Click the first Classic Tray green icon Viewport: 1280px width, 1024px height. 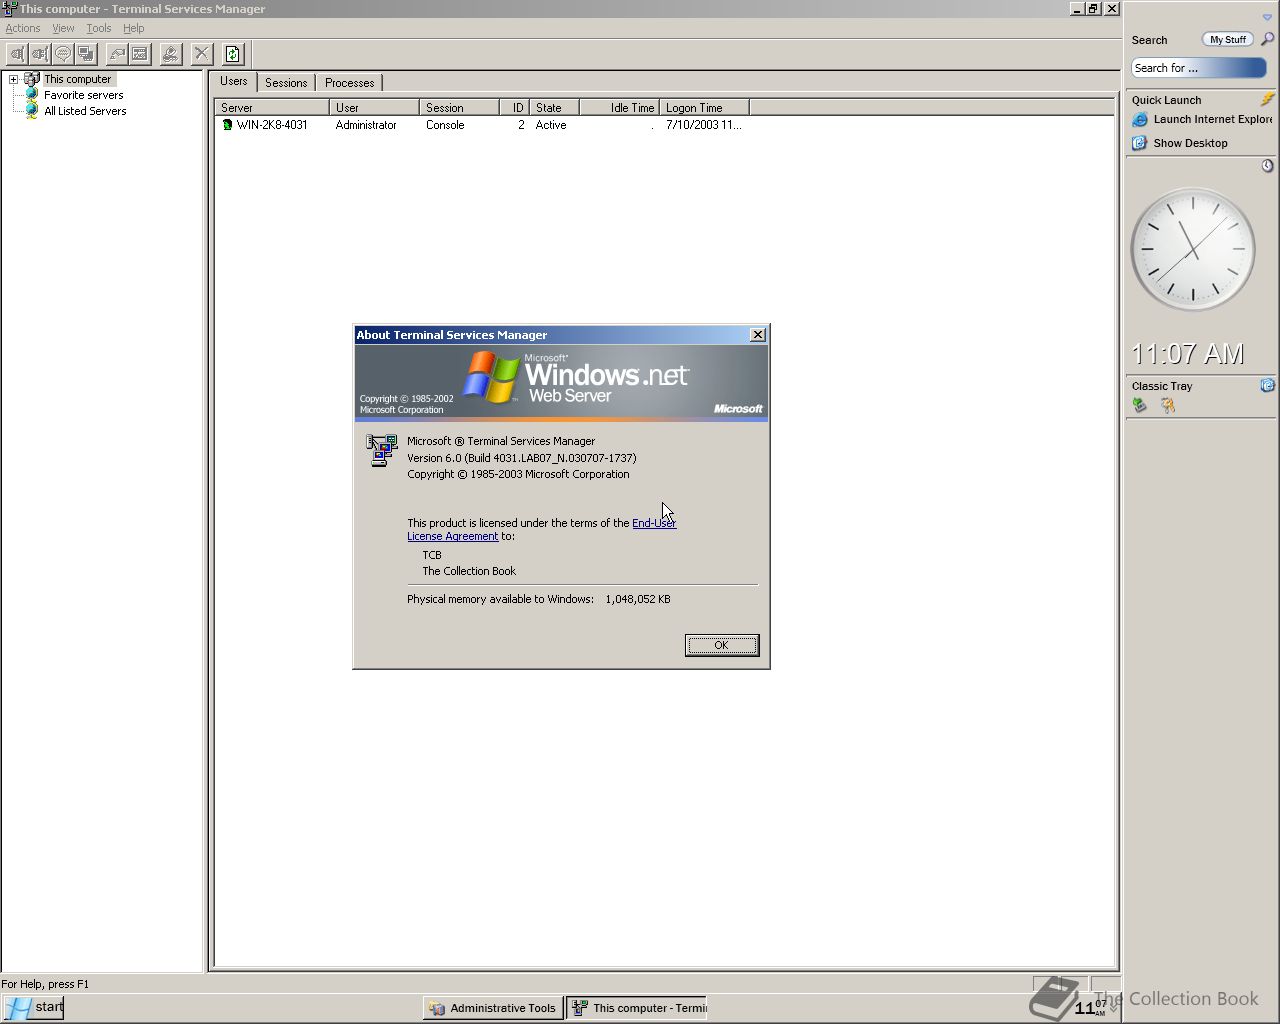tap(1139, 405)
